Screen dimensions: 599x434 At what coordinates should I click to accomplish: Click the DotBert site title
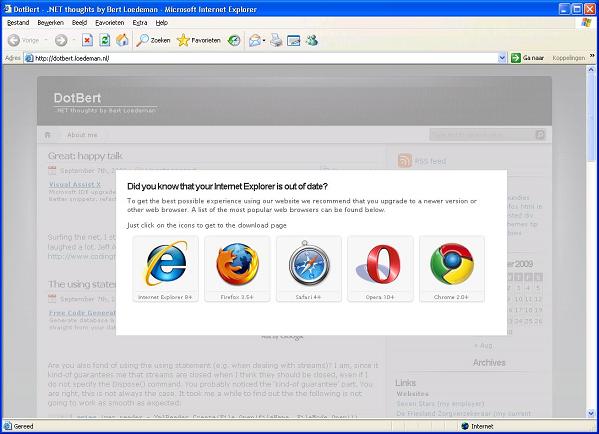point(78,98)
